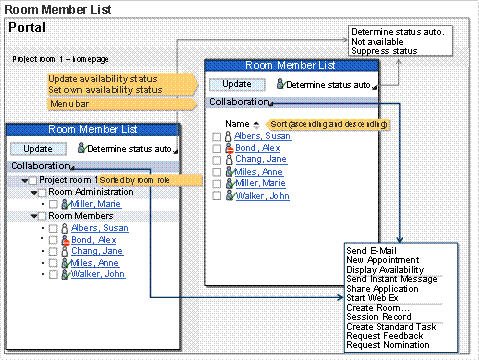This screenshot has width=479, height=360.
Task: Collapse the Project room 1 tree node
Action: (x=25, y=181)
